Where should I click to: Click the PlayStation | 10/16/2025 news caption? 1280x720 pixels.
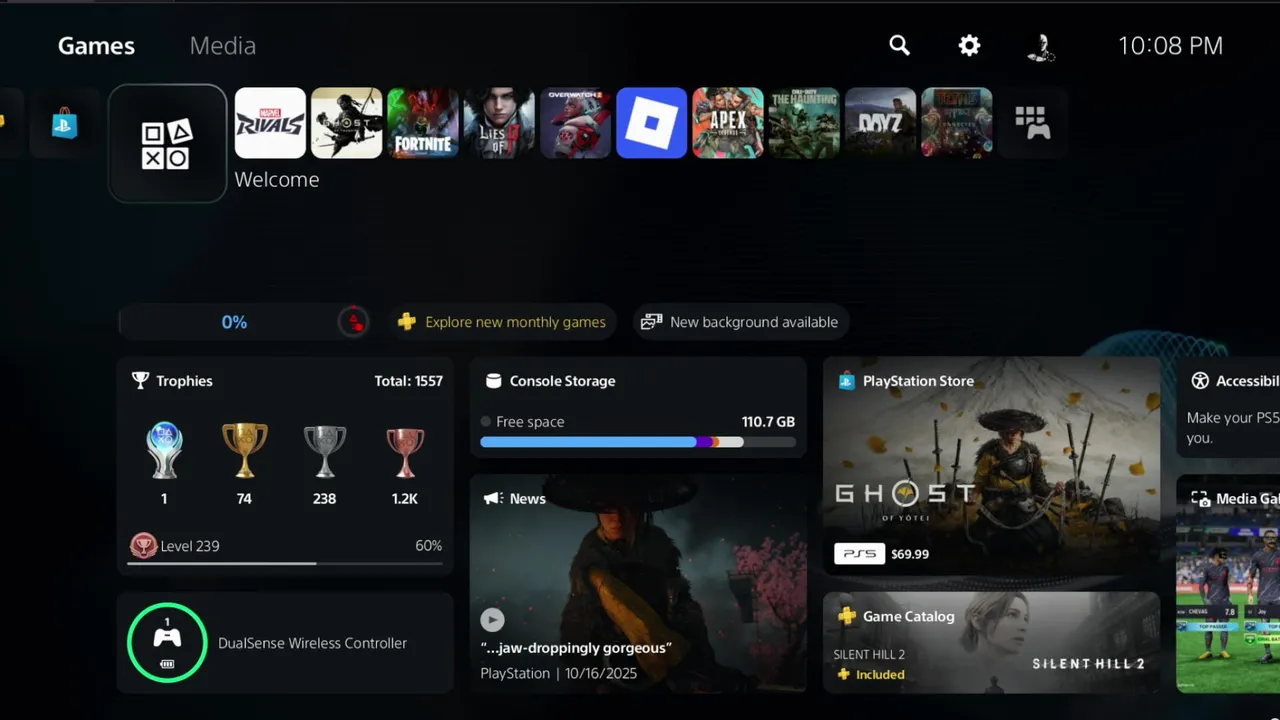click(x=558, y=674)
